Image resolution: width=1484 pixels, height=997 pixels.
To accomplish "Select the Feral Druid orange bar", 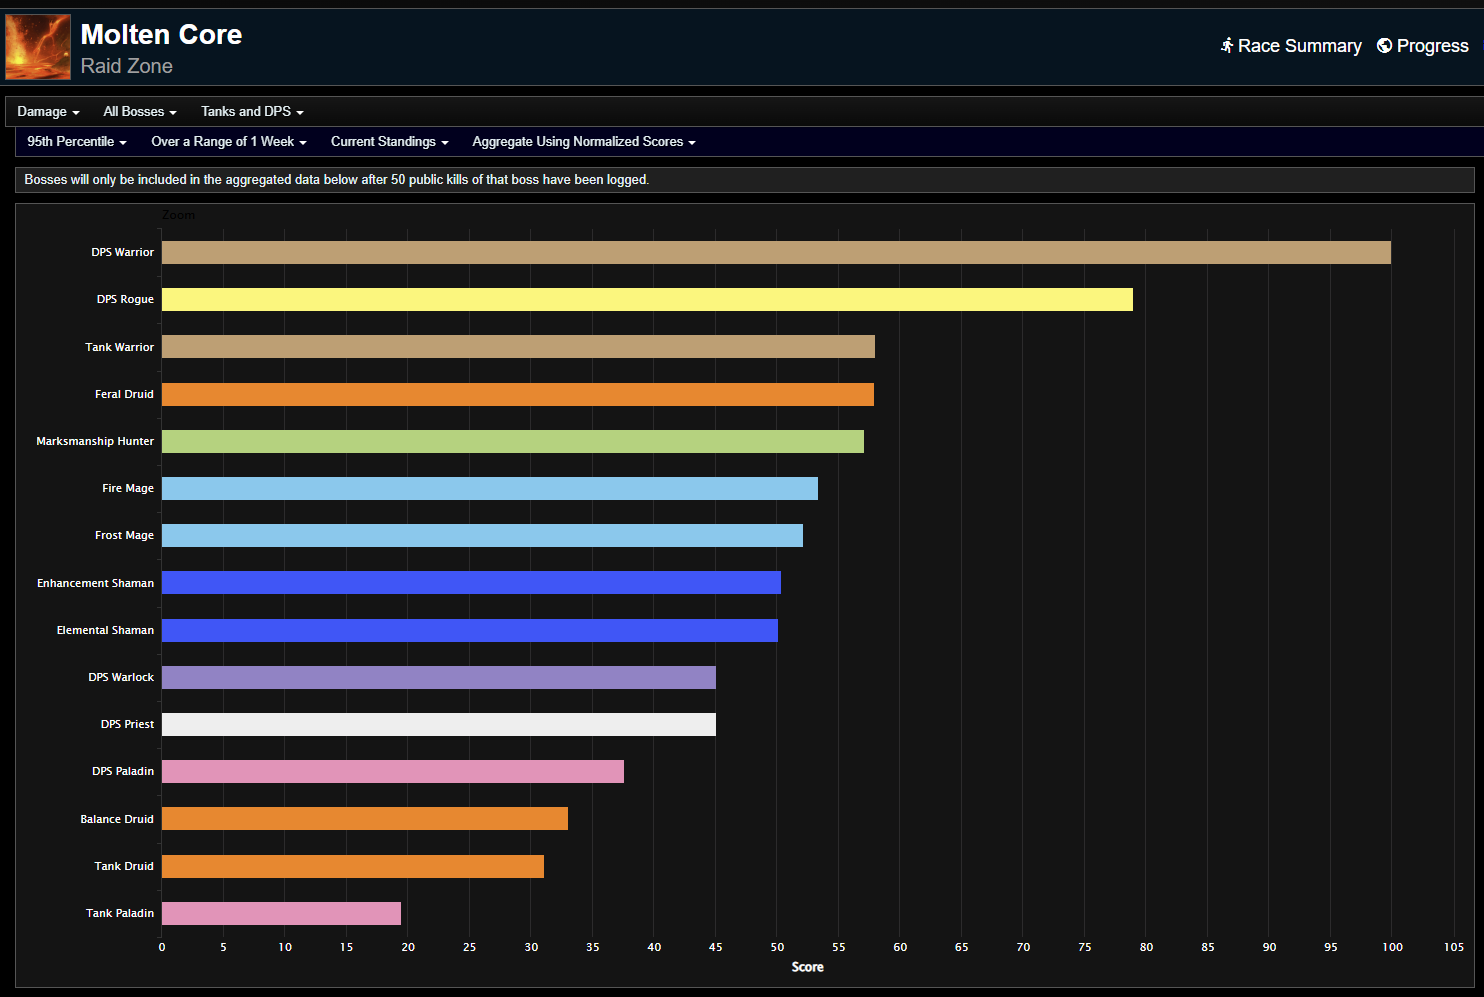I will 515,394.
